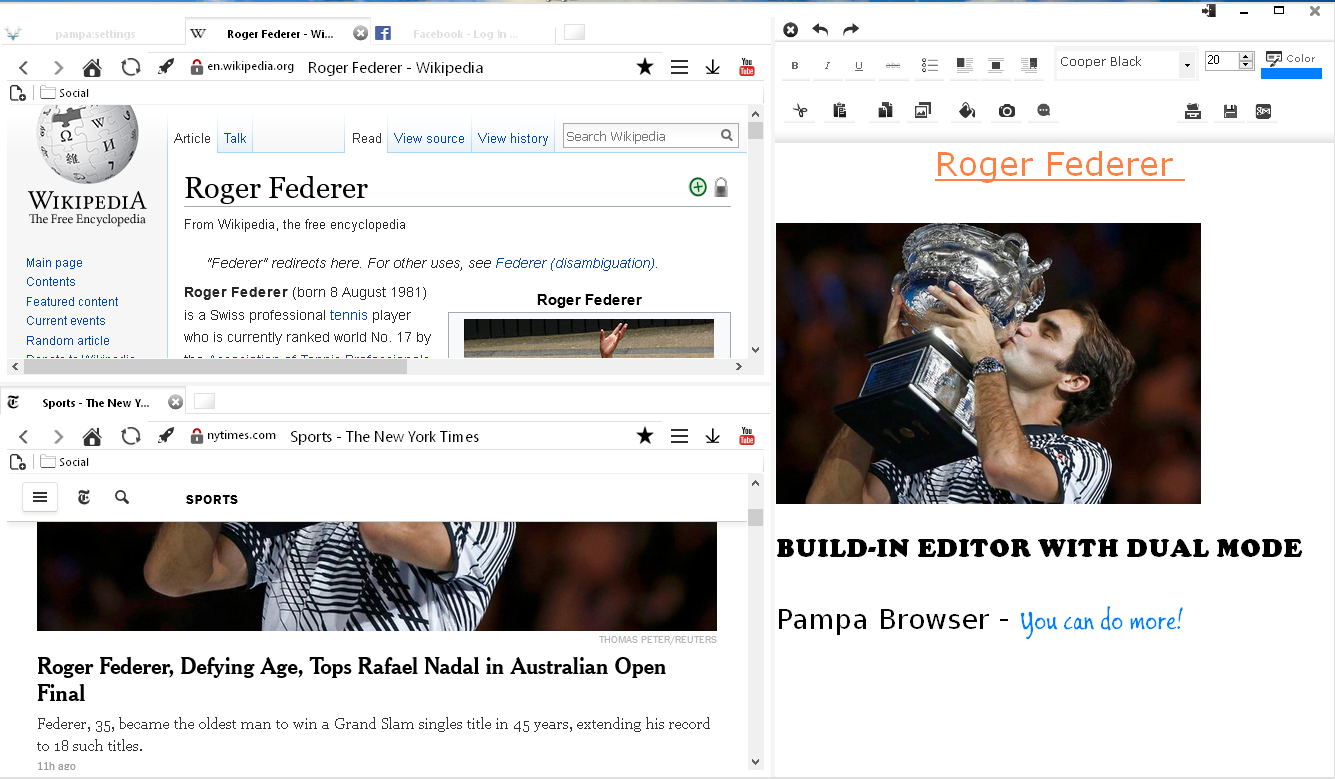This screenshot has height=779, width=1335.
Task: Open the Featured content sidebar link
Action: pyautogui.click(x=72, y=301)
